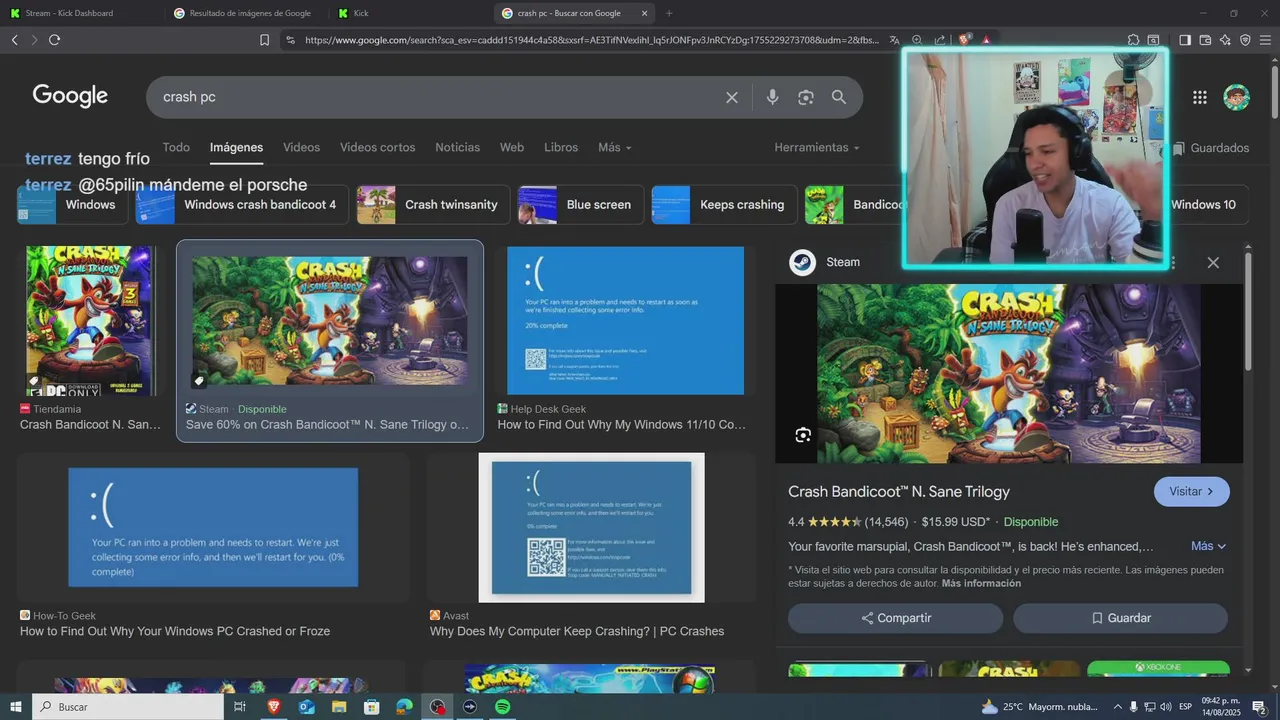Start voice search with the microphone icon
The image size is (1280, 720).
772,97
